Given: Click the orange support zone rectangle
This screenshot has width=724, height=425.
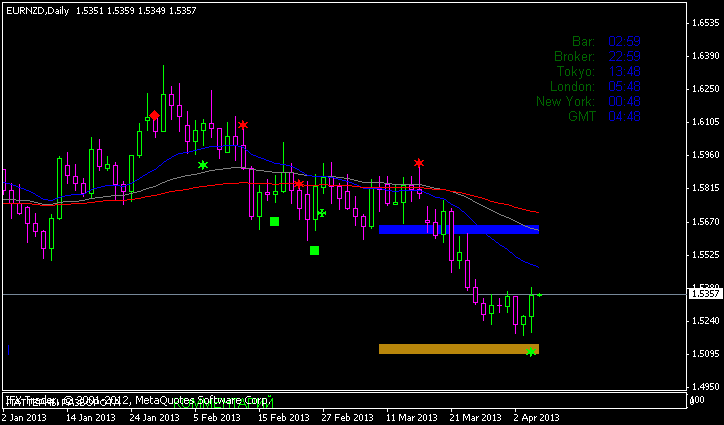Looking at the screenshot, I should tap(459, 349).
